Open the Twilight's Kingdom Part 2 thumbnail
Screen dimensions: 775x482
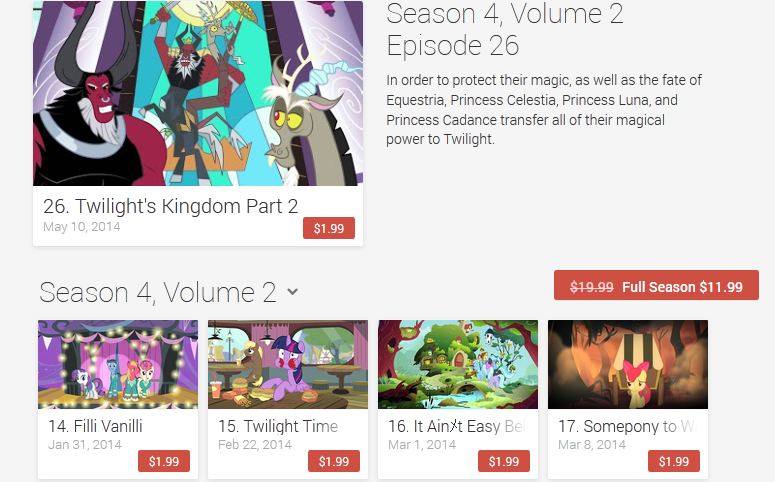(198, 93)
